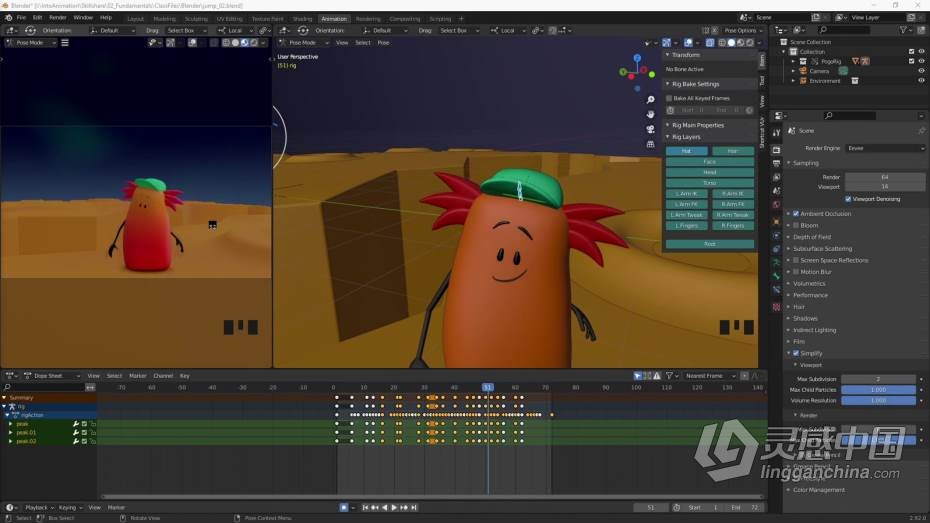Open the World properties tab icon
This screenshot has width=930, height=523.
point(776,205)
